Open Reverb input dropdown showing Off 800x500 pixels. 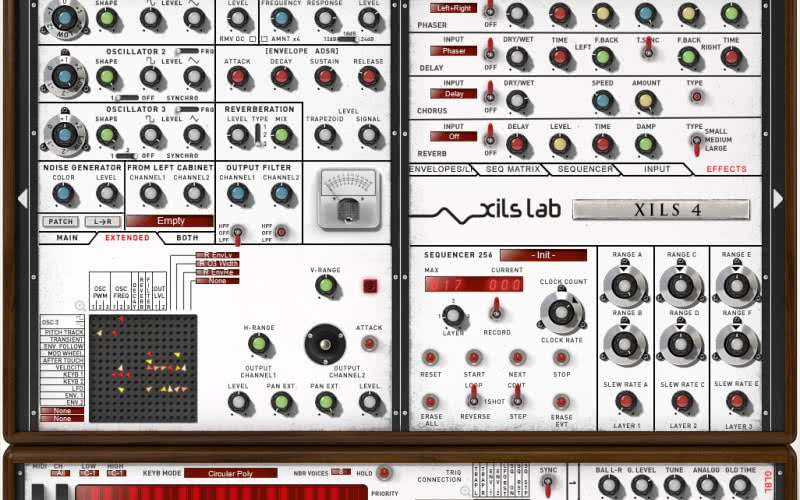454,137
